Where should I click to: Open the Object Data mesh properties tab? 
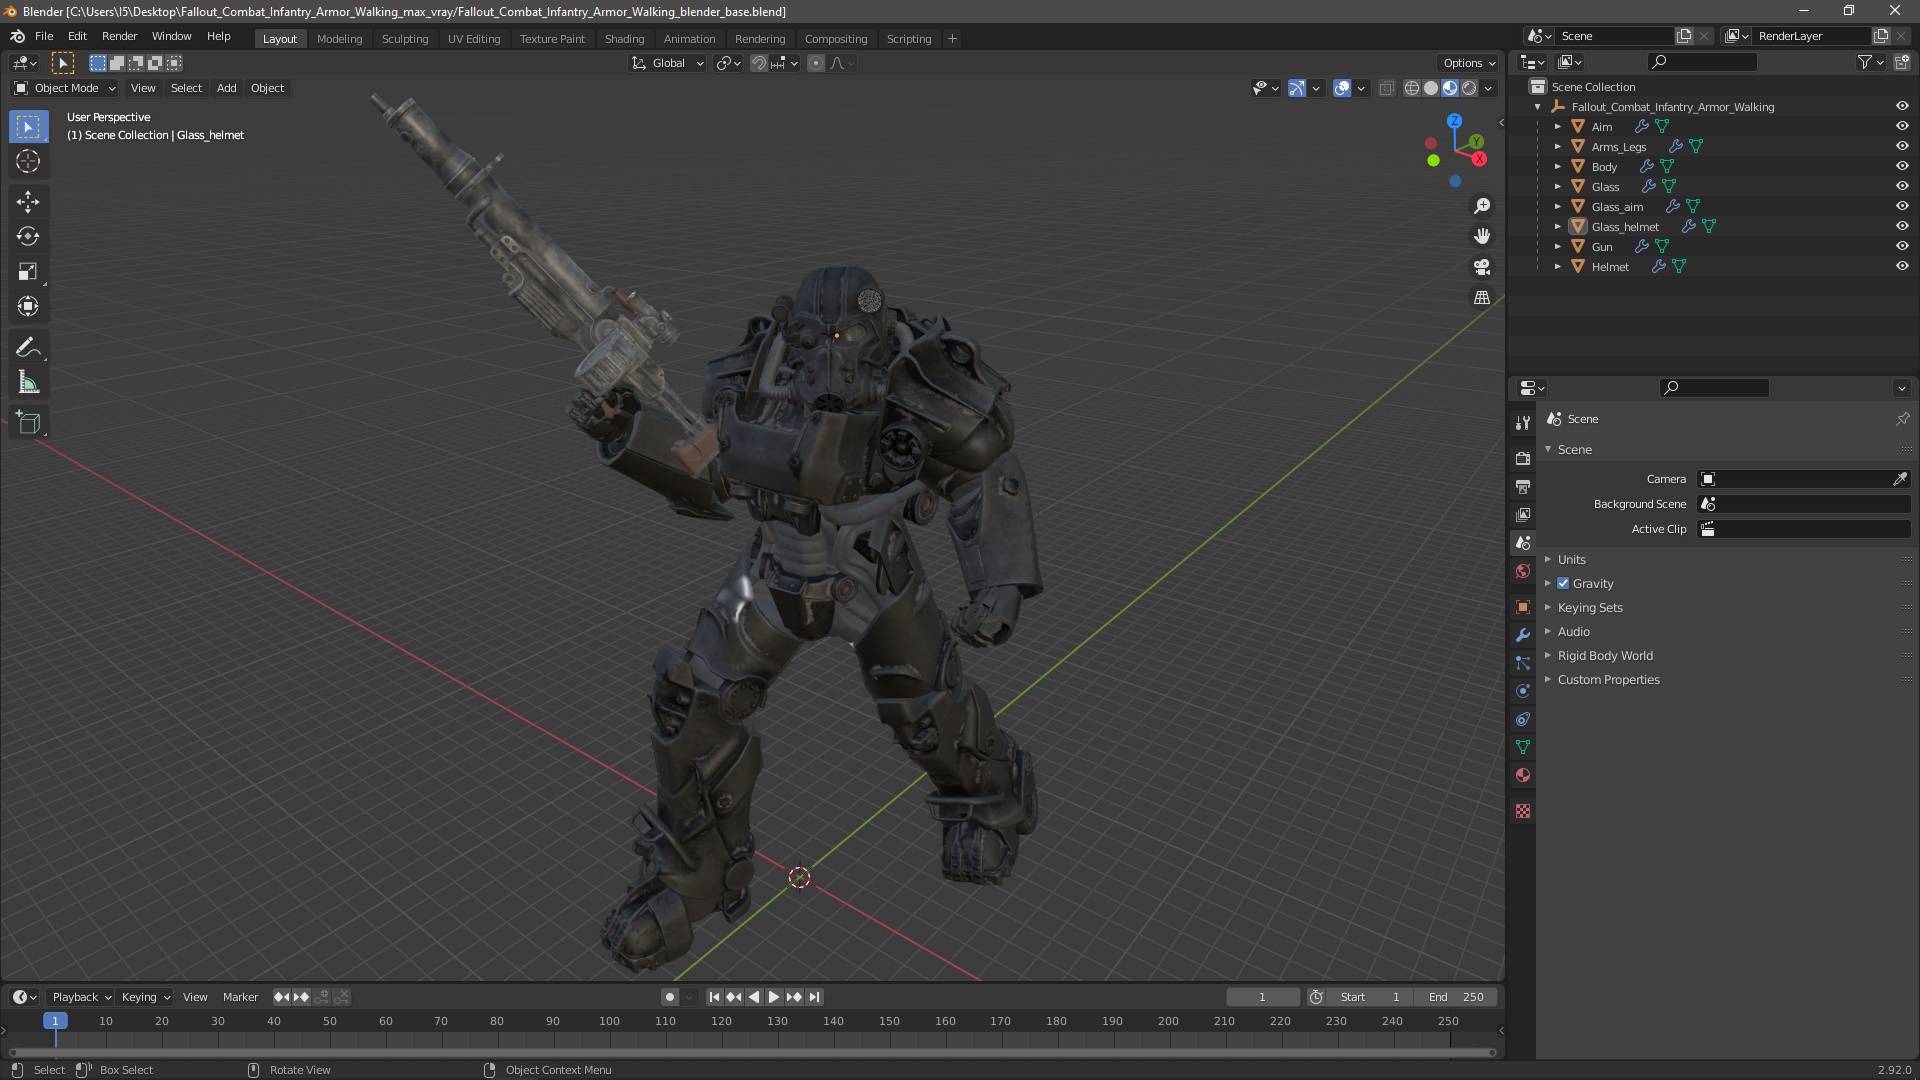pos(1523,747)
